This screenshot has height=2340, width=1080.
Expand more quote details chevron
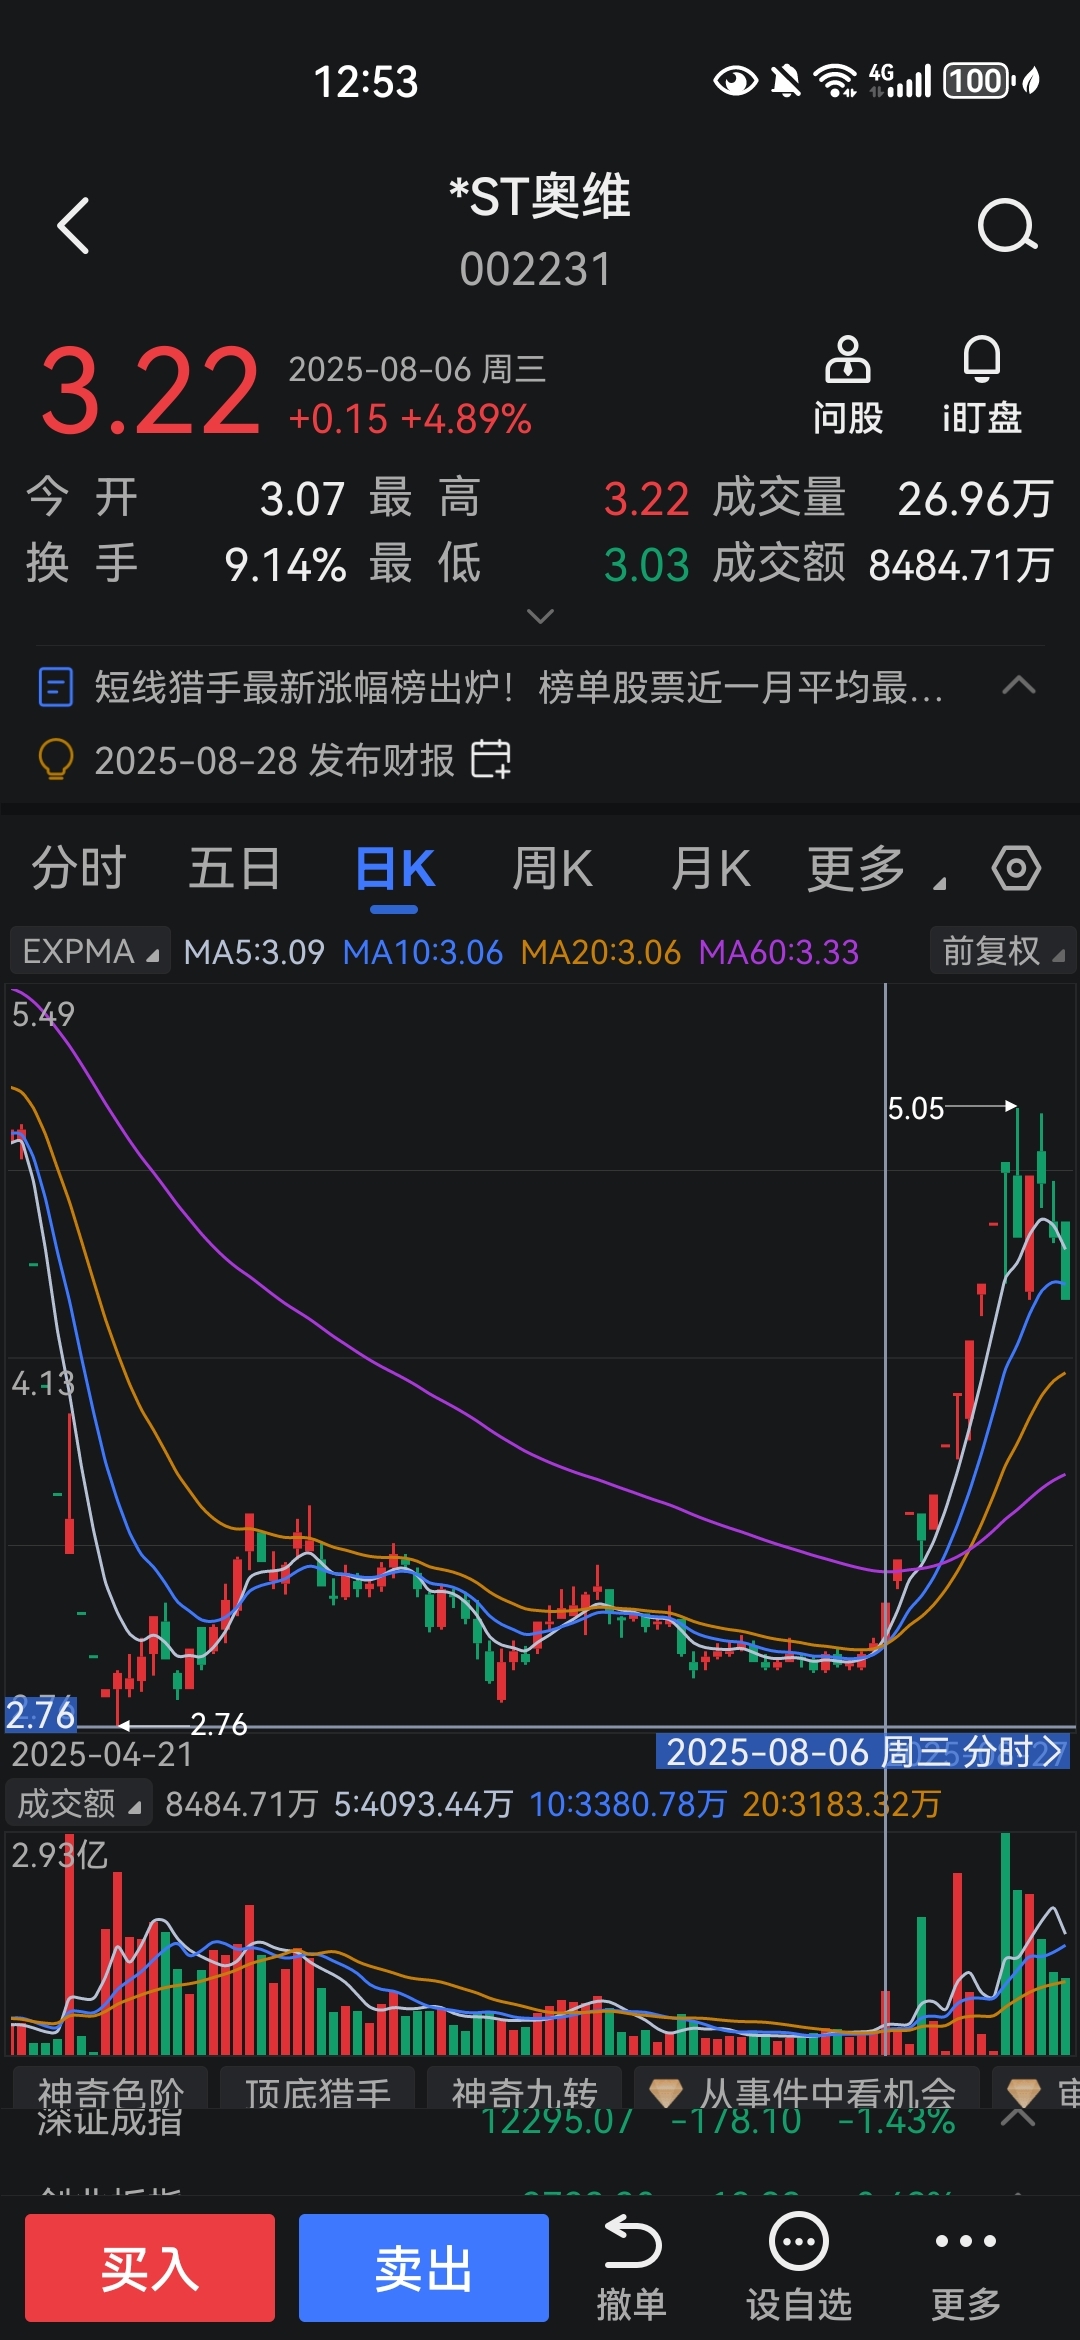click(540, 616)
